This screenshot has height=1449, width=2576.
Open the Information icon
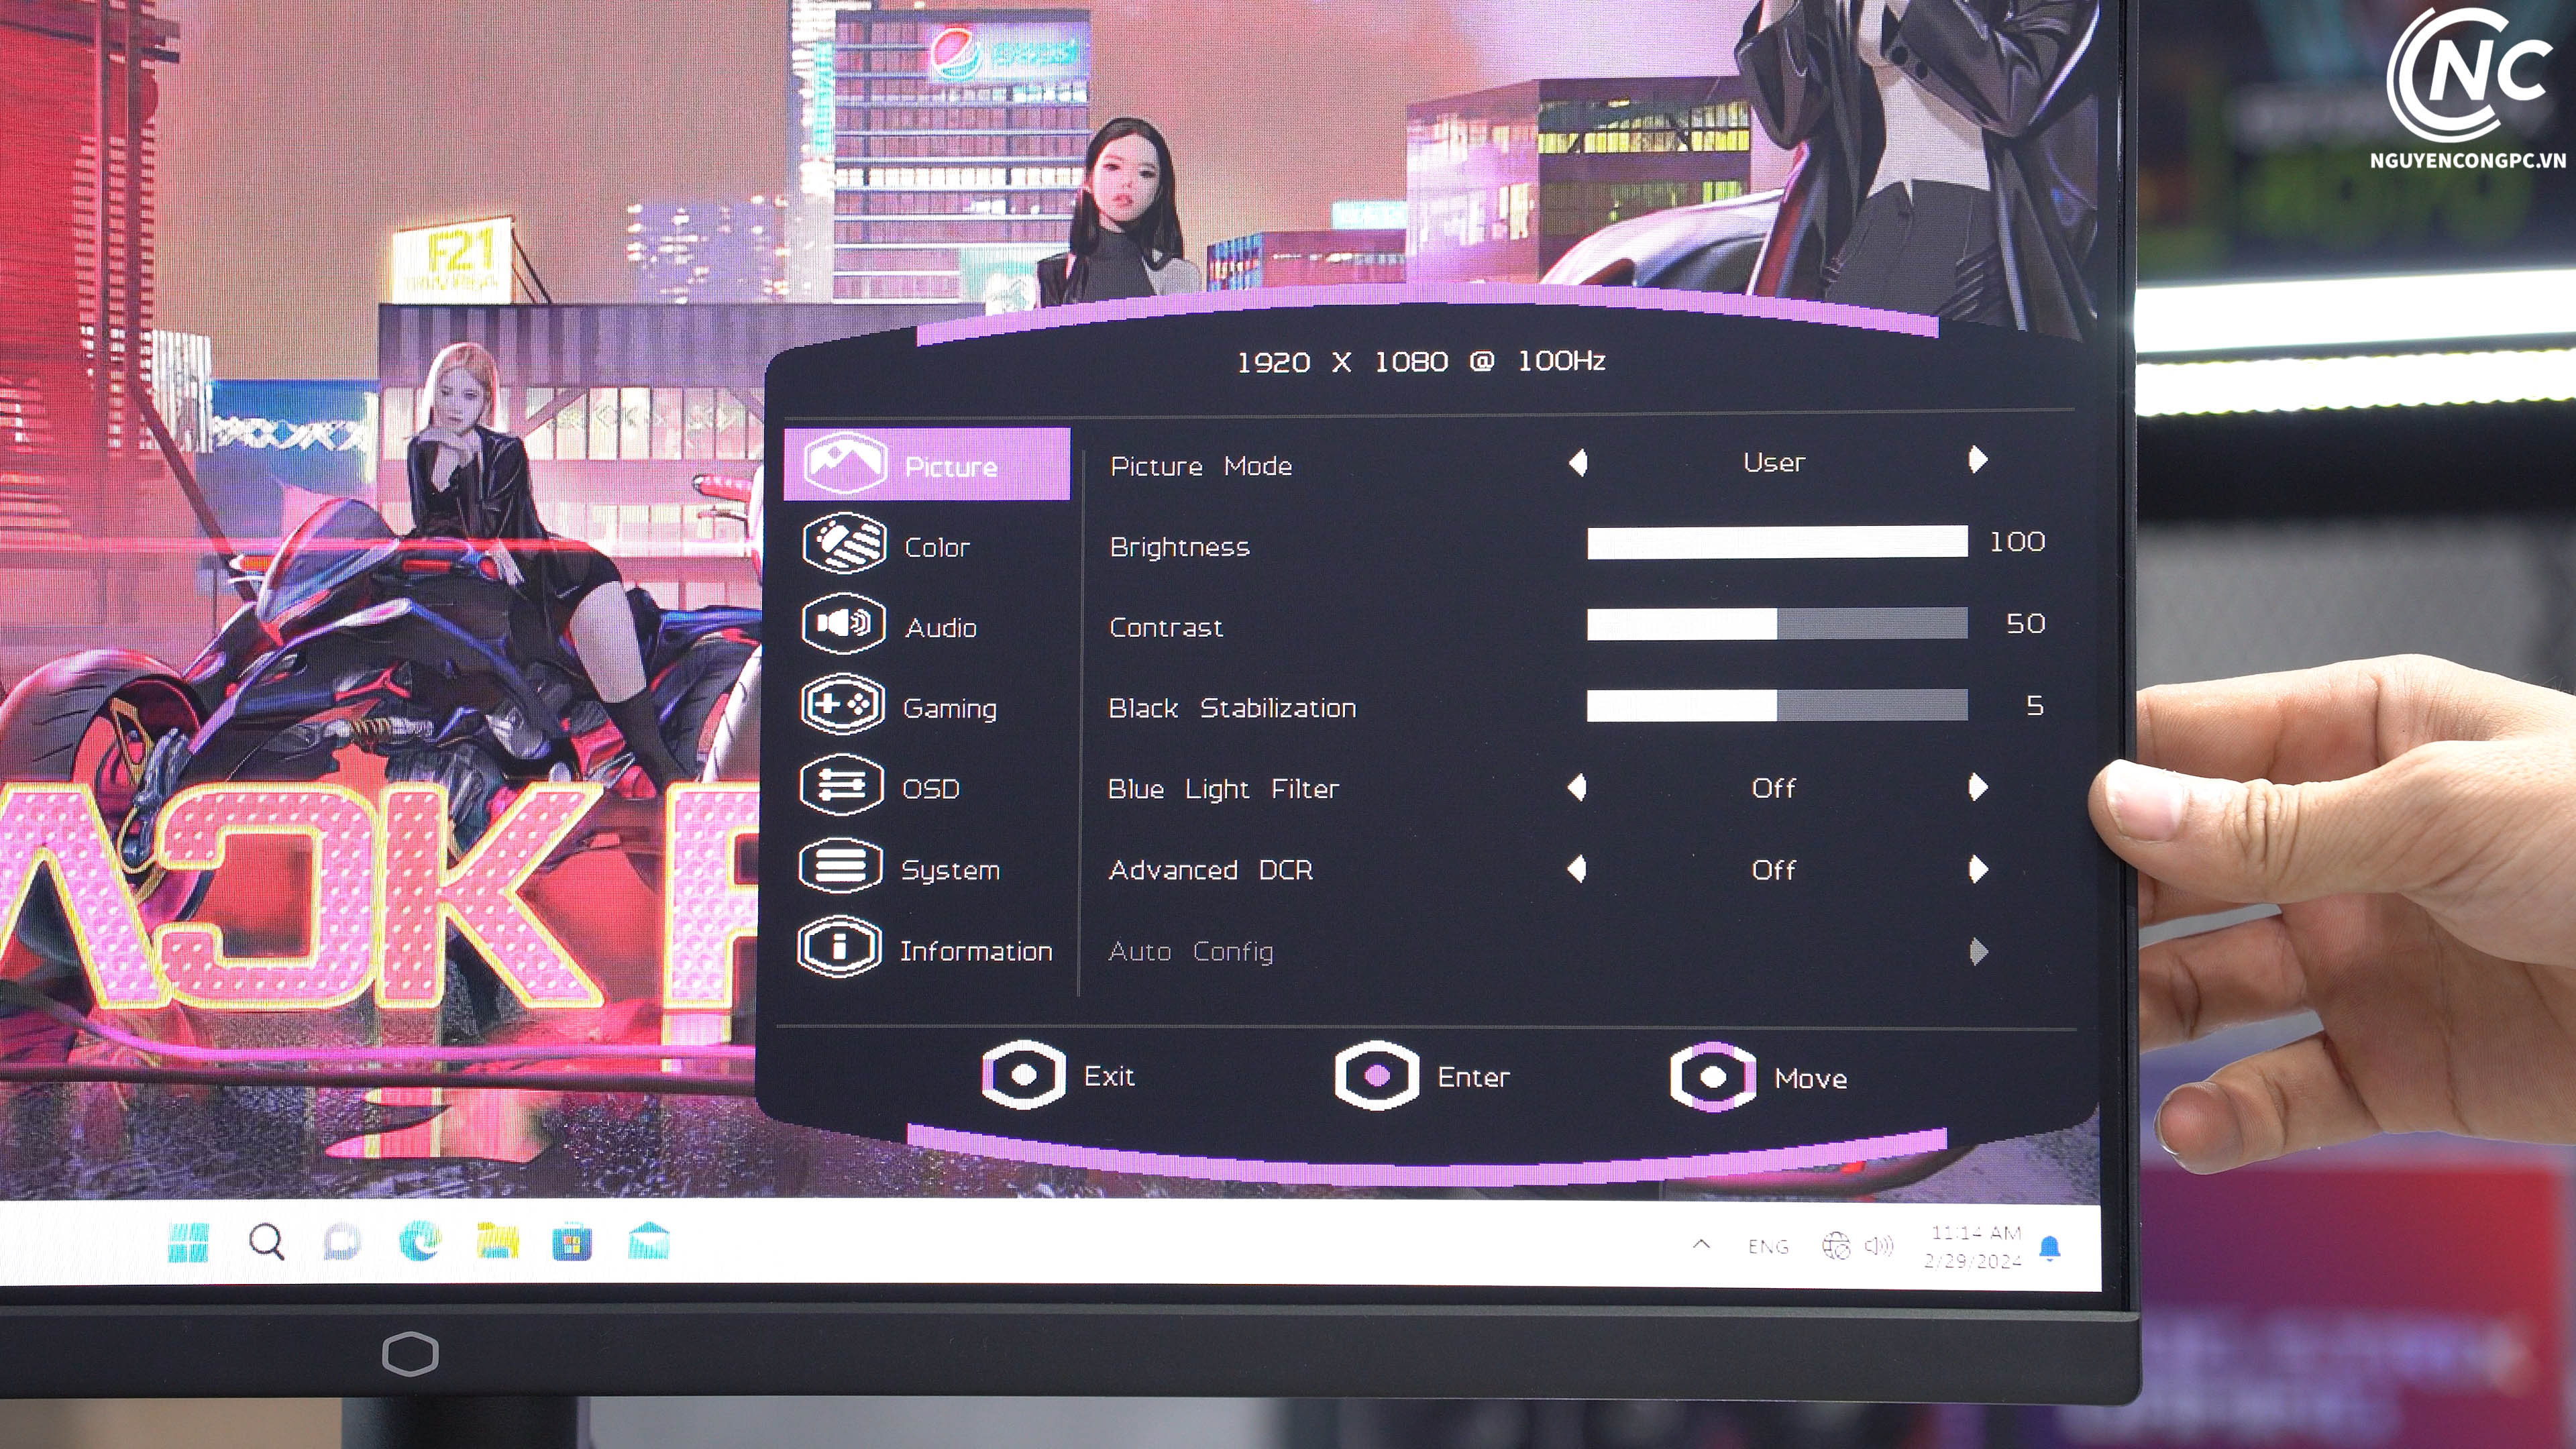click(x=839, y=946)
